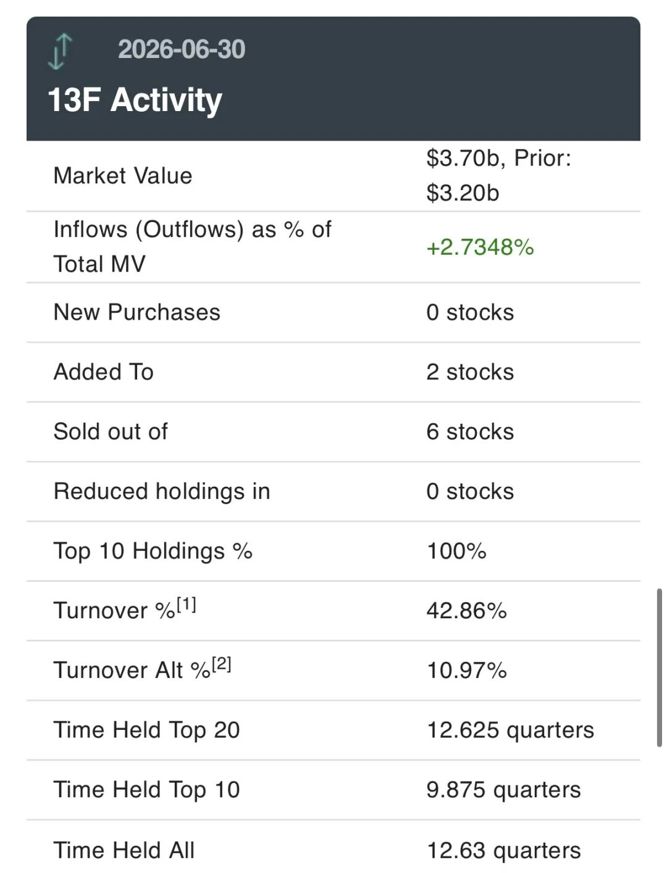
Task: Open the Turnover Alt % footnote [2]
Action: pyautogui.click(x=222, y=665)
